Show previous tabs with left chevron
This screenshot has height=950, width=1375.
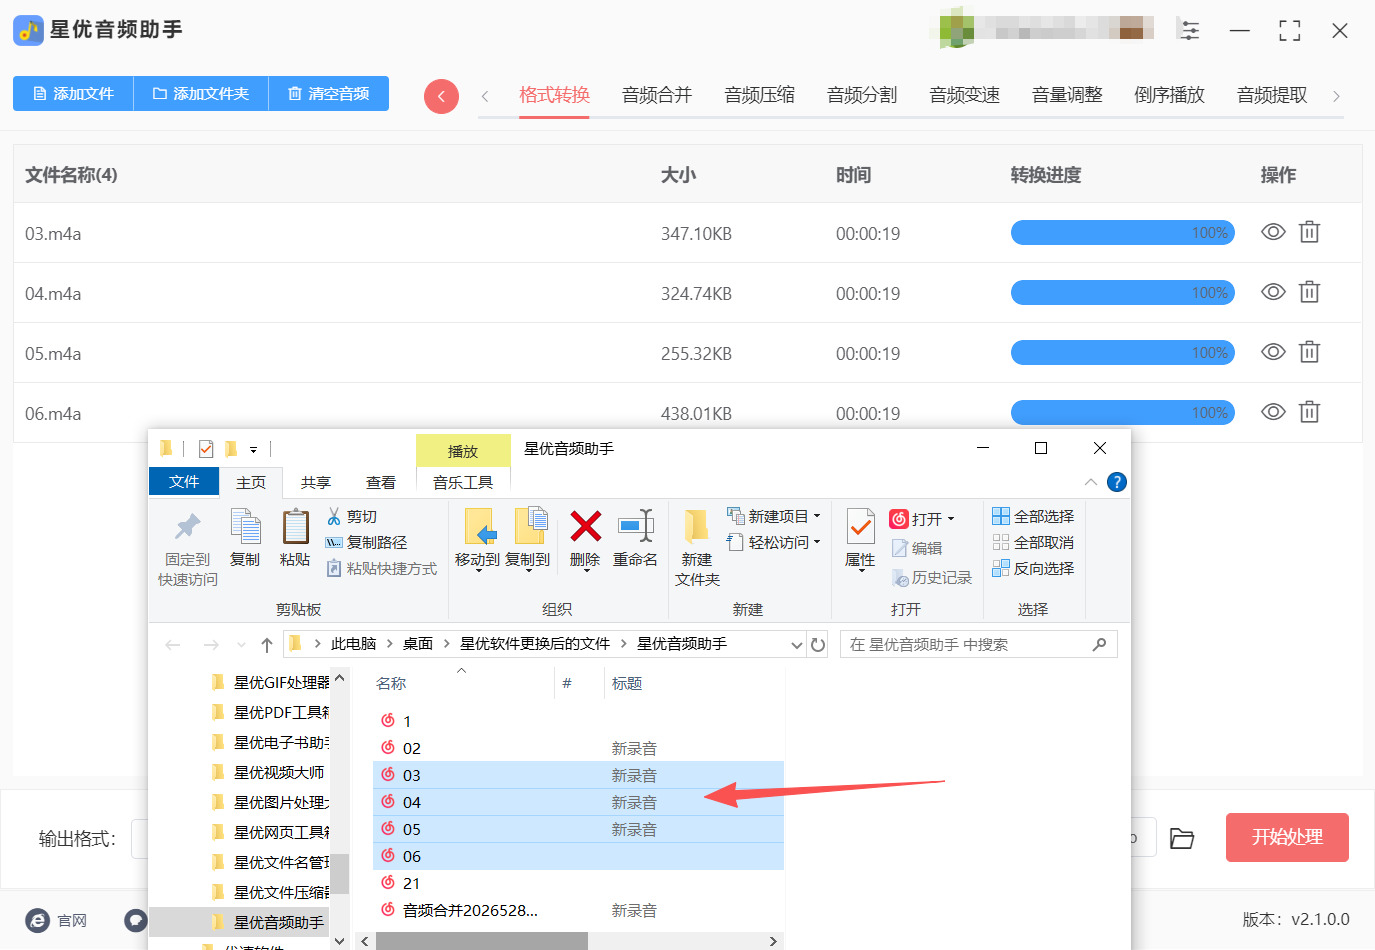(485, 96)
